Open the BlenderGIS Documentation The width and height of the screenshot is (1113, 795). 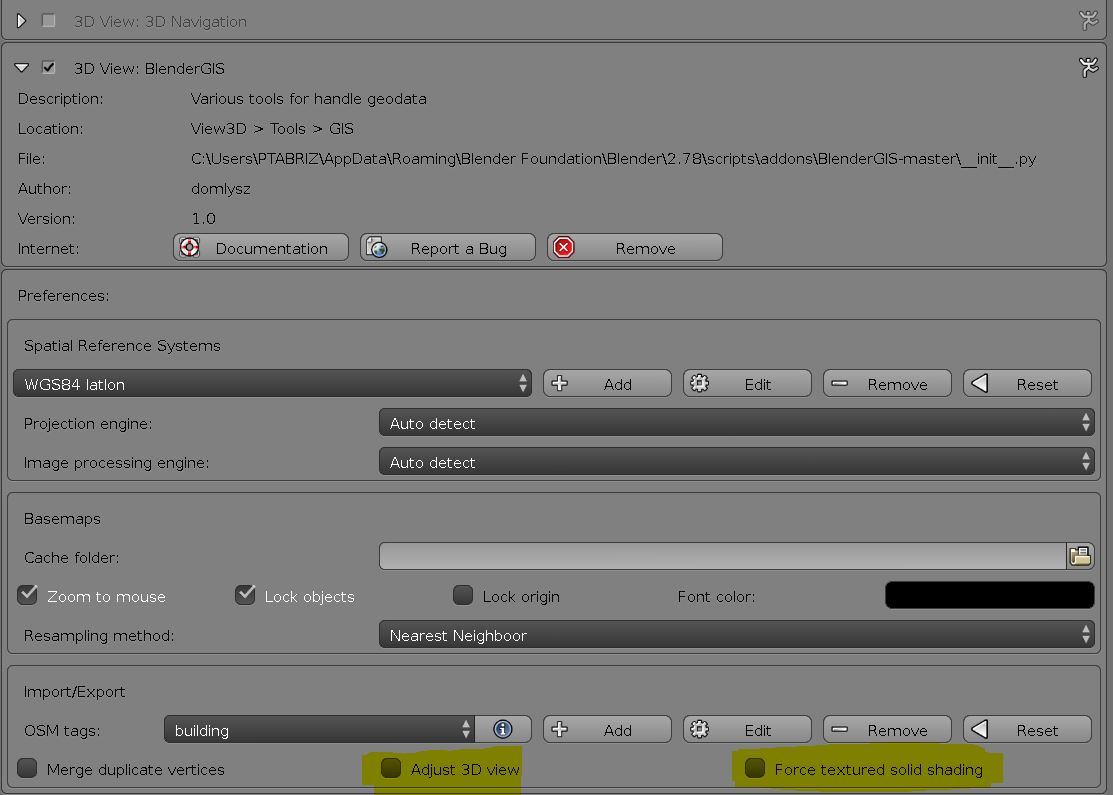[261, 248]
